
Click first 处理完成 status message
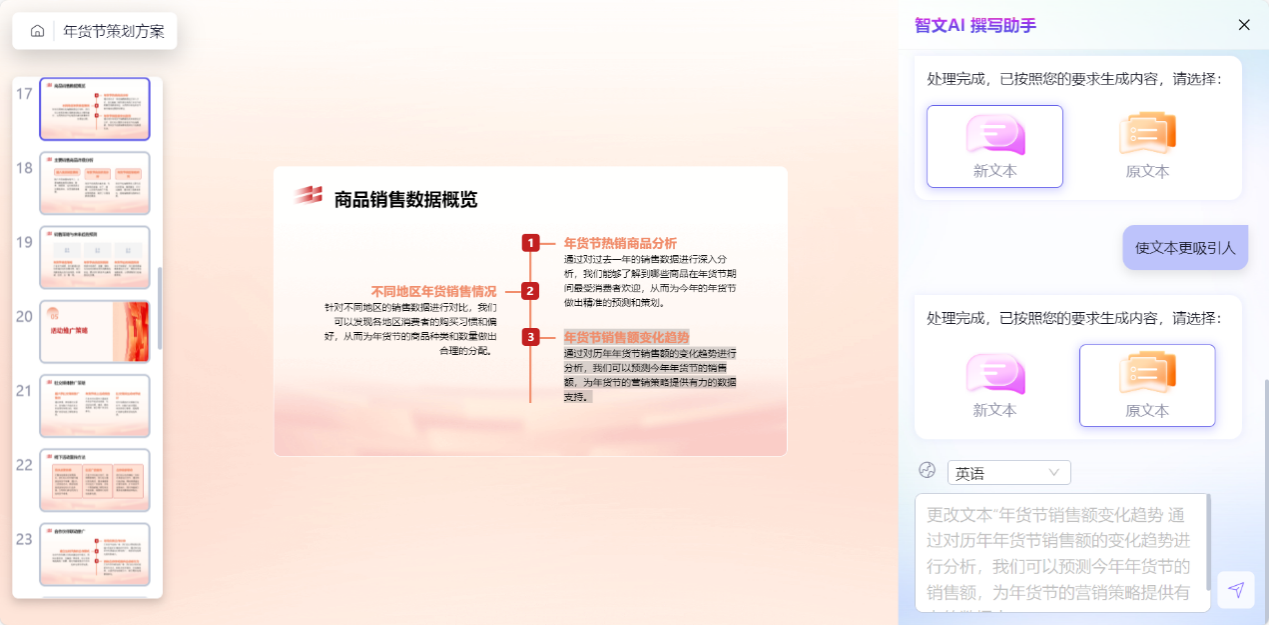pos(1075,79)
